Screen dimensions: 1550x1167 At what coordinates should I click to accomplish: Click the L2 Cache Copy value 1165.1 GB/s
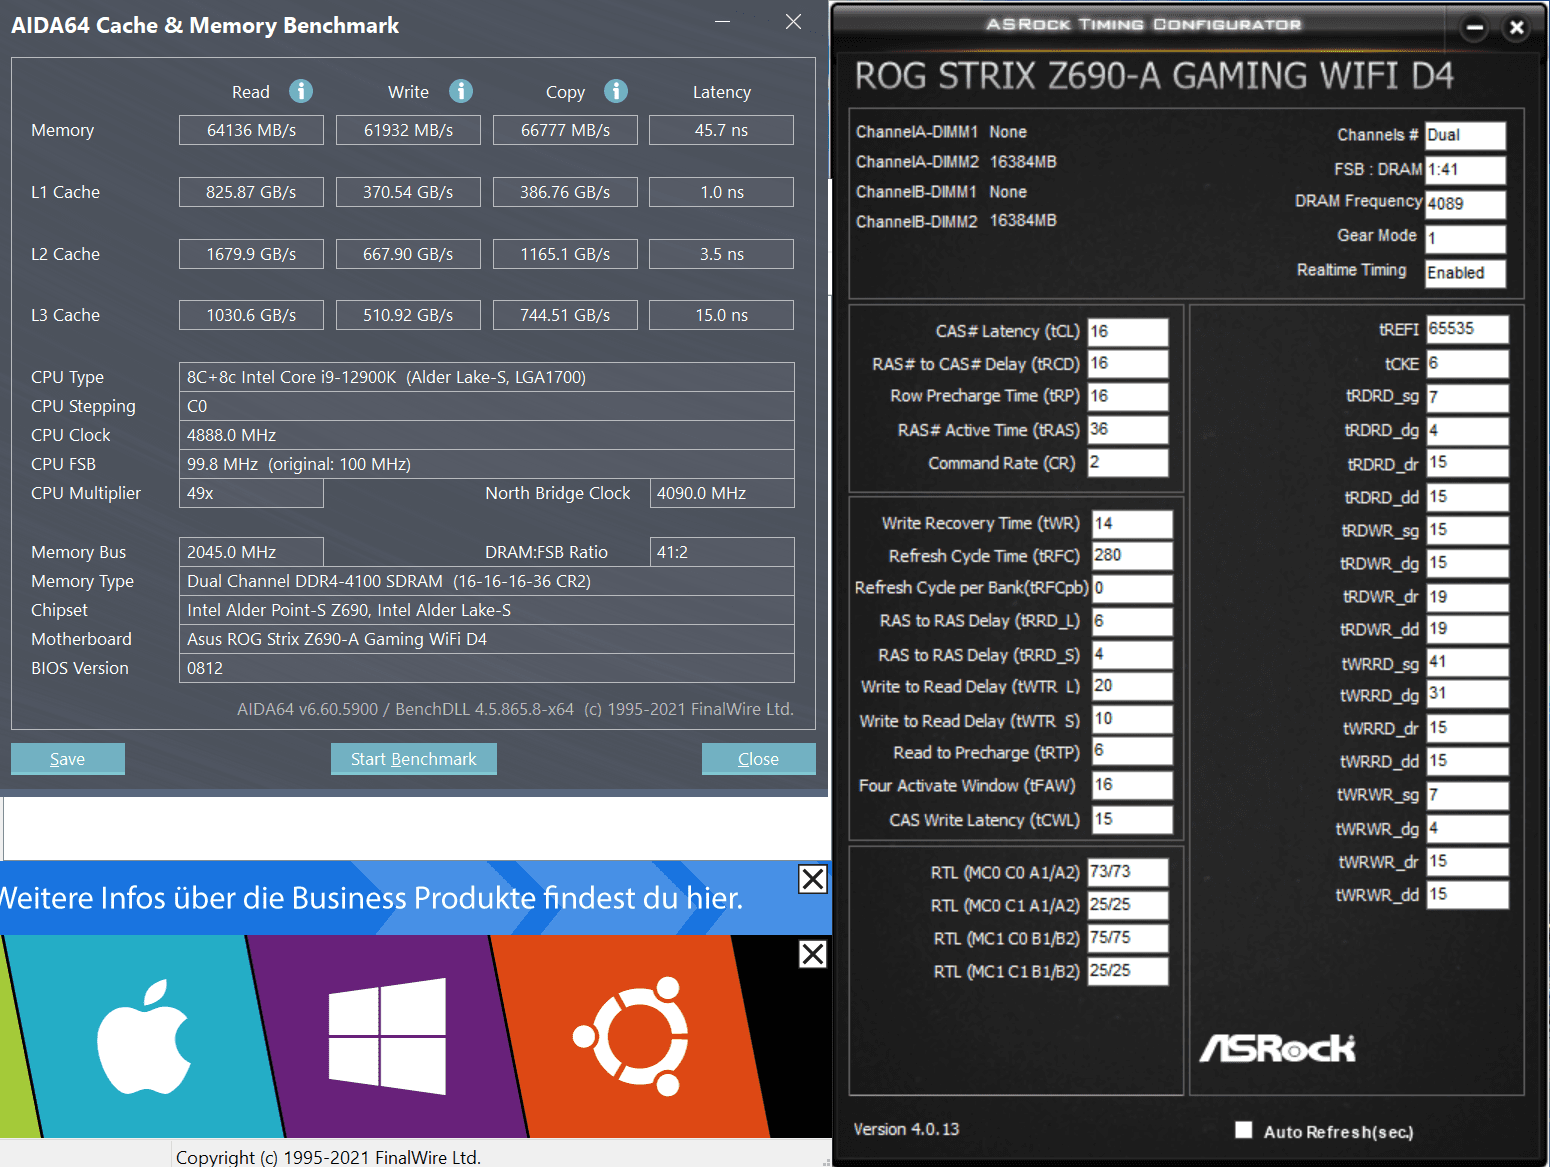(565, 254)
